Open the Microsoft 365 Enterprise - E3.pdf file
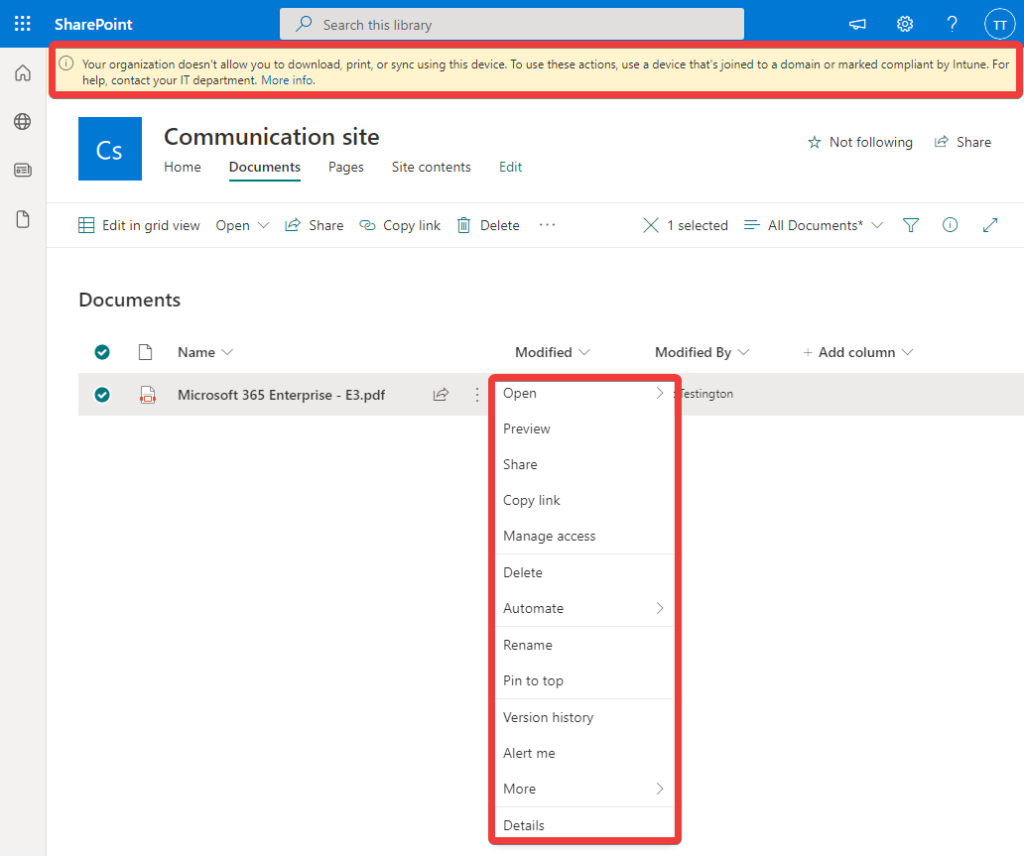Viewport: 1024px width, 856px height. click(281, 395)
